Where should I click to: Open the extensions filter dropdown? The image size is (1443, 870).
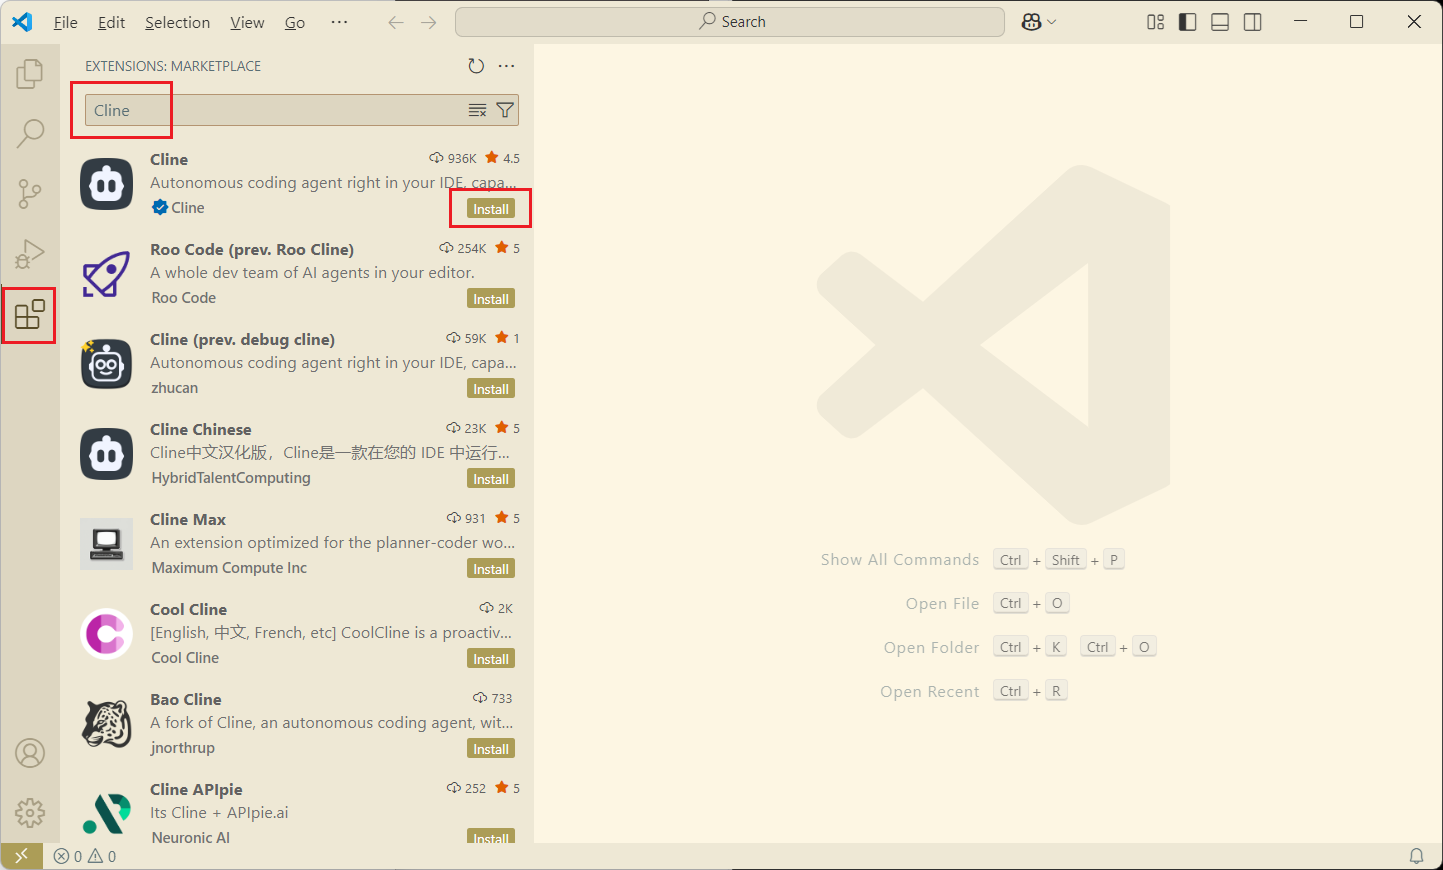coord(505,110)
